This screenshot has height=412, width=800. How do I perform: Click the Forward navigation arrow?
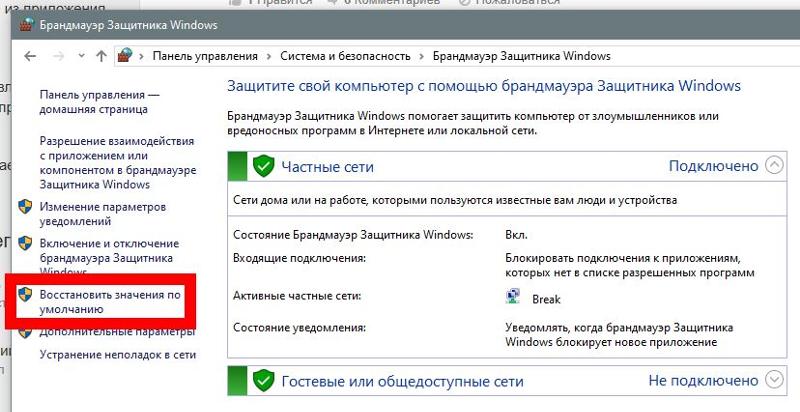click(x=59, y=56)
